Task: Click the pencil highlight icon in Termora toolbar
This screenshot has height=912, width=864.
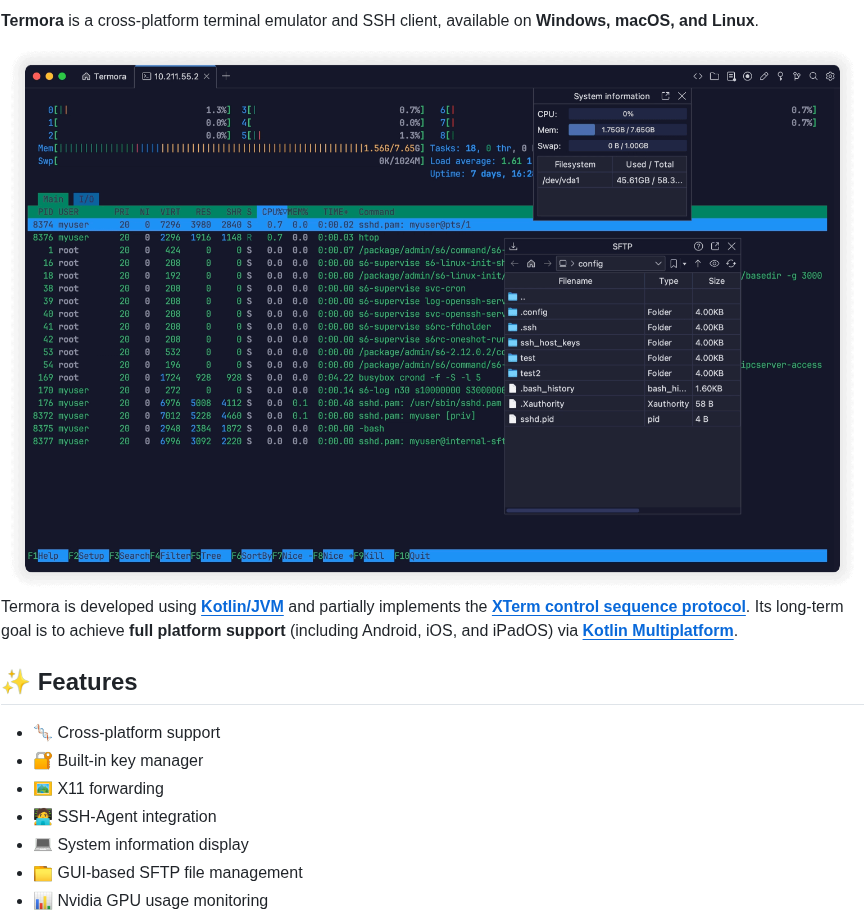Action: coord(764,76)
